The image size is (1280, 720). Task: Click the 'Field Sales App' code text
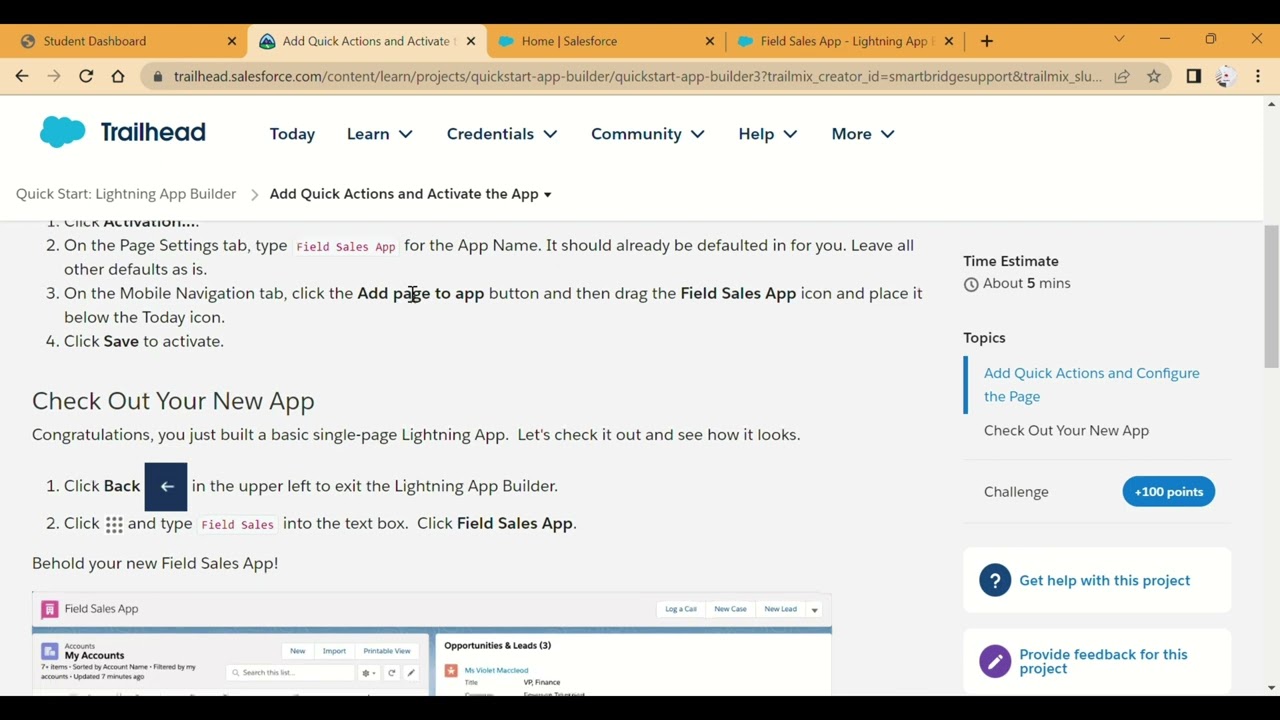[x=346, y=247]
